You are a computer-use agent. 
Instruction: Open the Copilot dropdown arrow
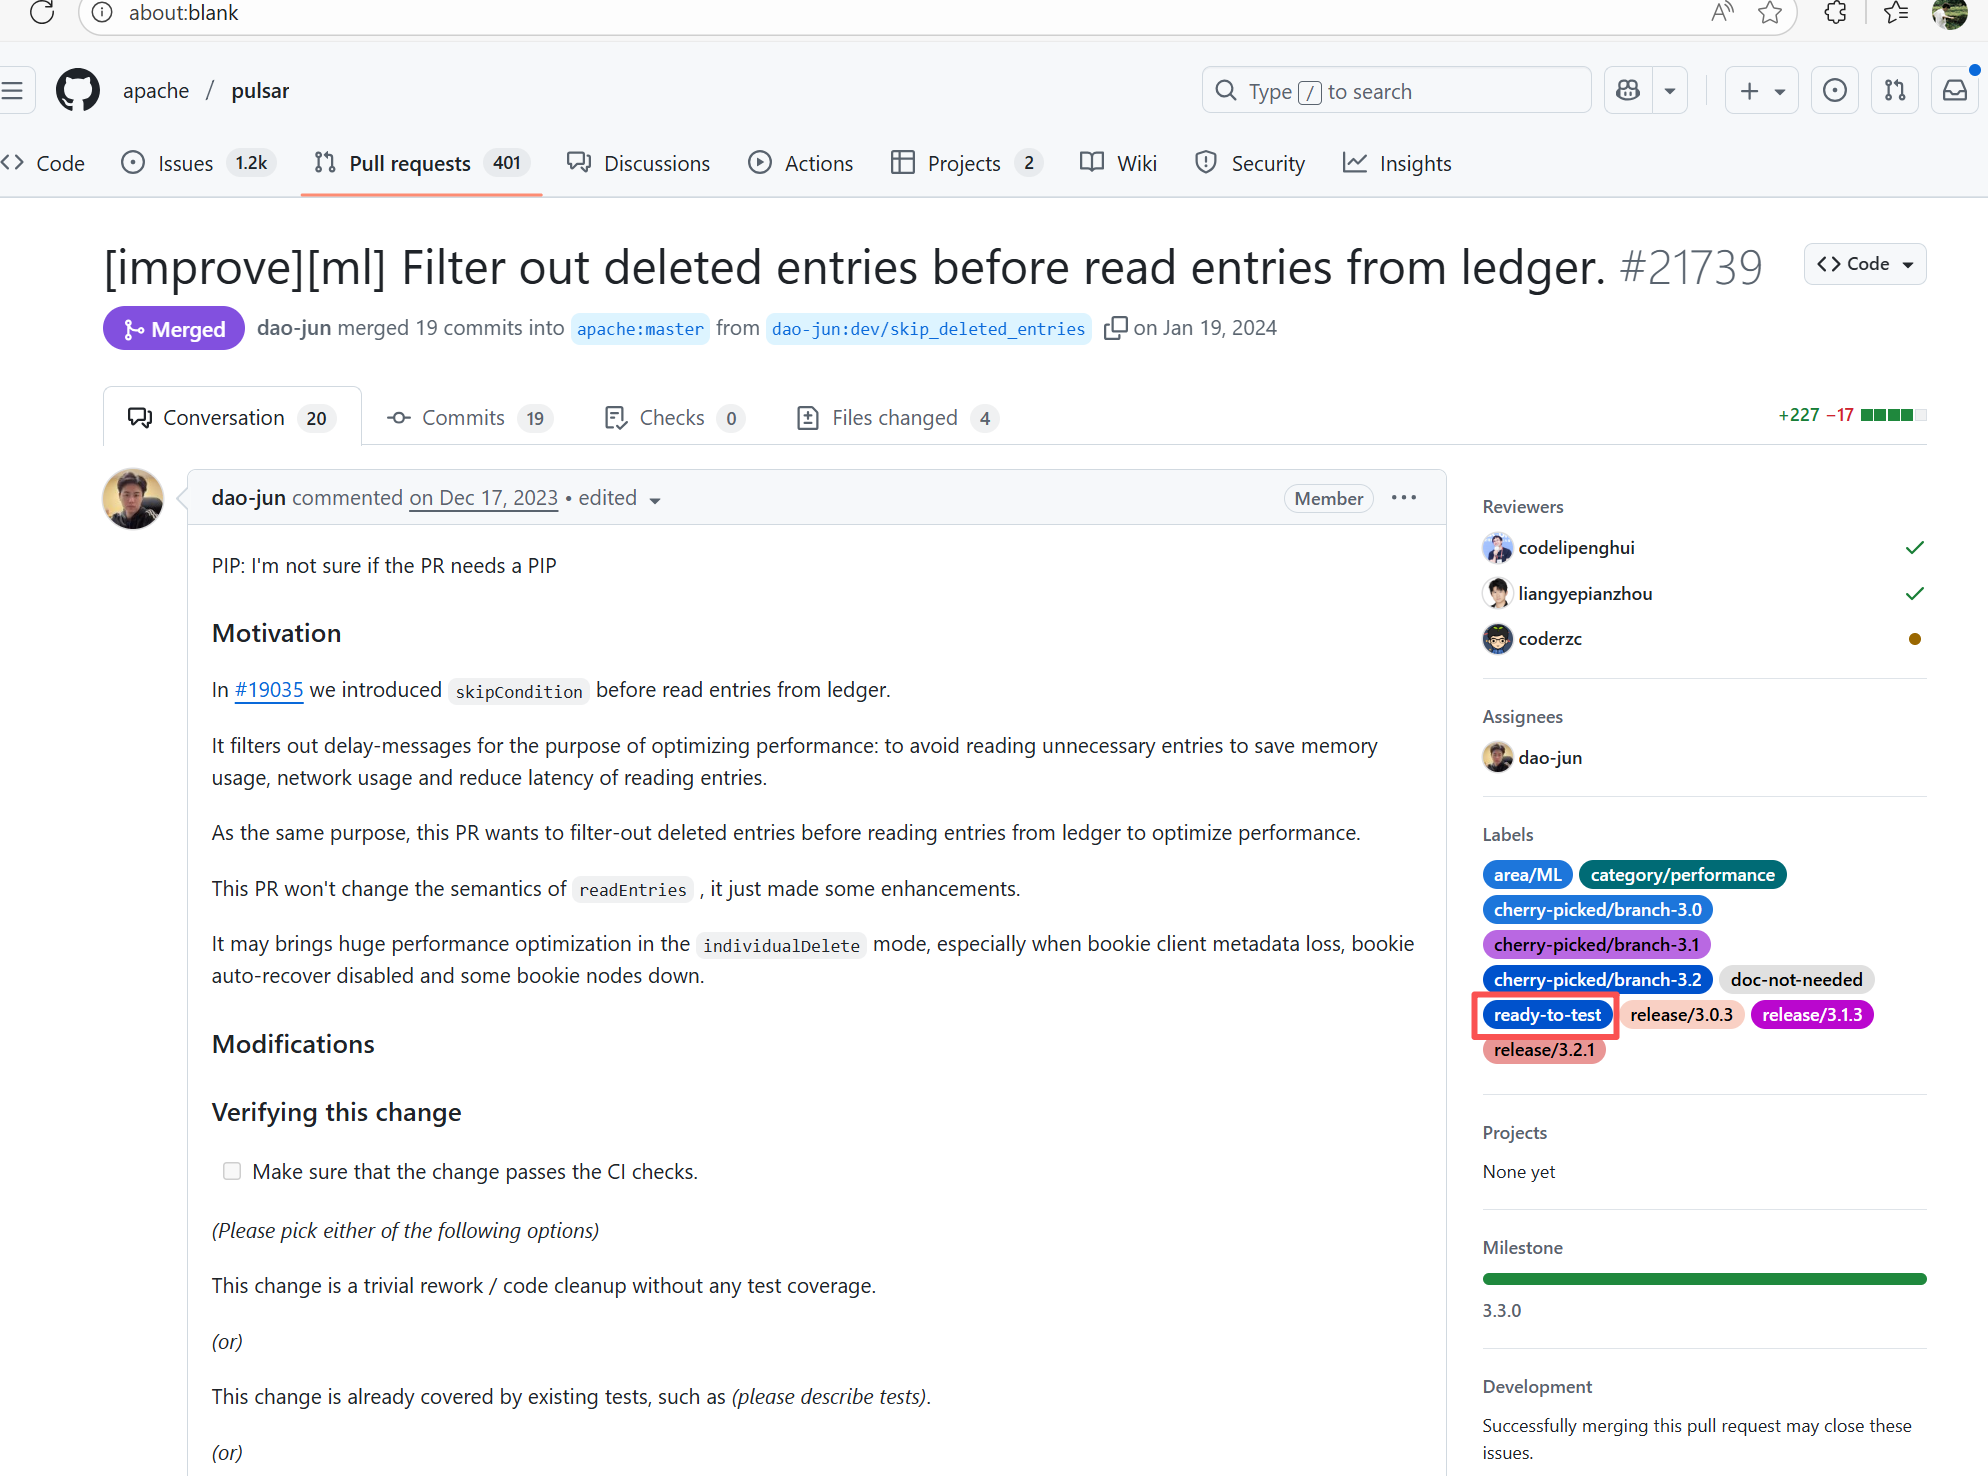[x=1670, y=91]
